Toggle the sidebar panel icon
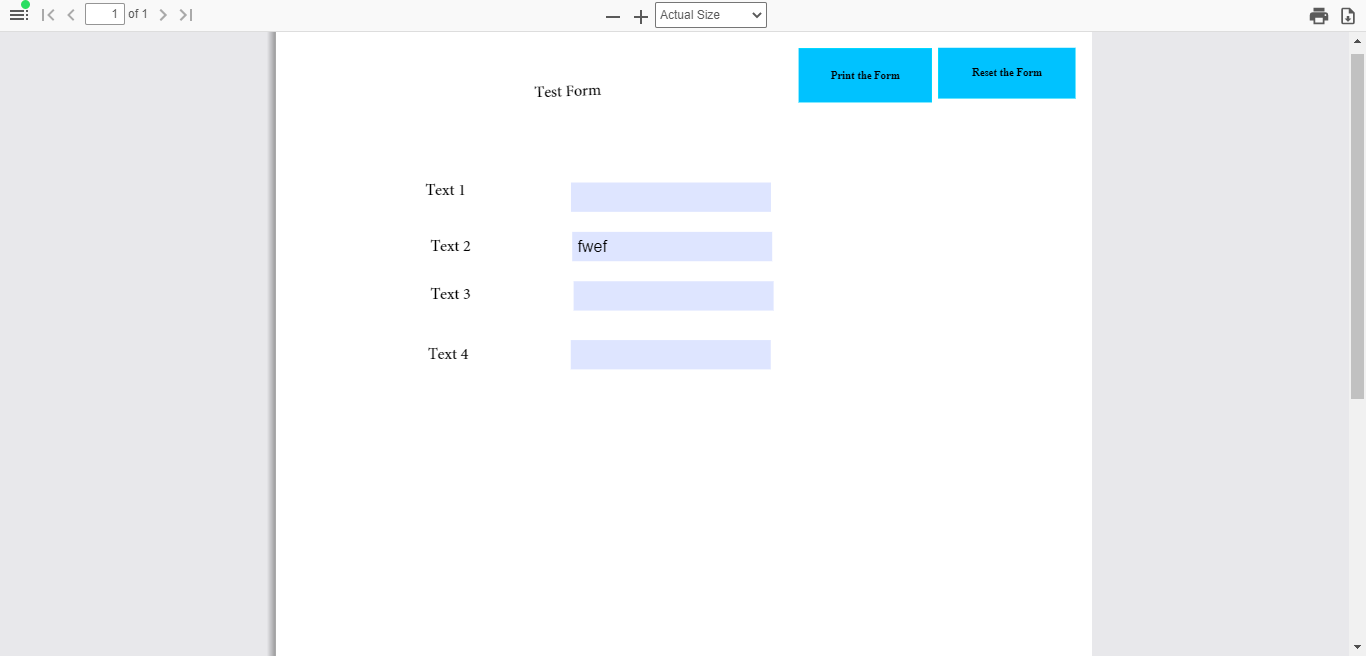This screenshot has height=656, width=1366. [17, 14]
